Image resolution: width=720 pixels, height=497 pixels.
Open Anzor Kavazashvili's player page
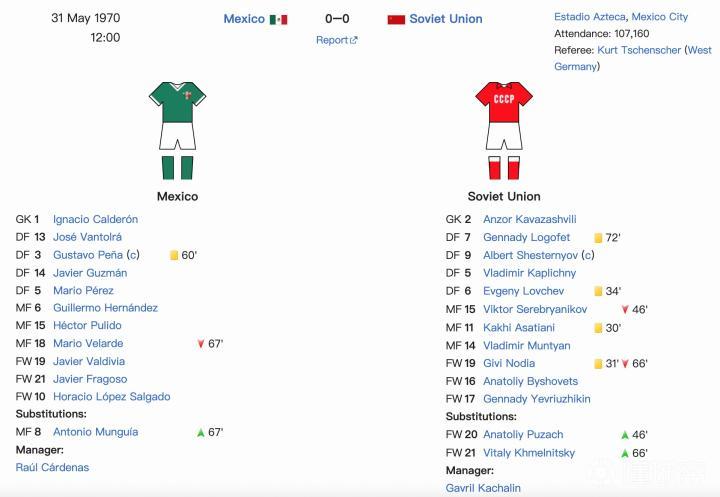coord(529,219)
